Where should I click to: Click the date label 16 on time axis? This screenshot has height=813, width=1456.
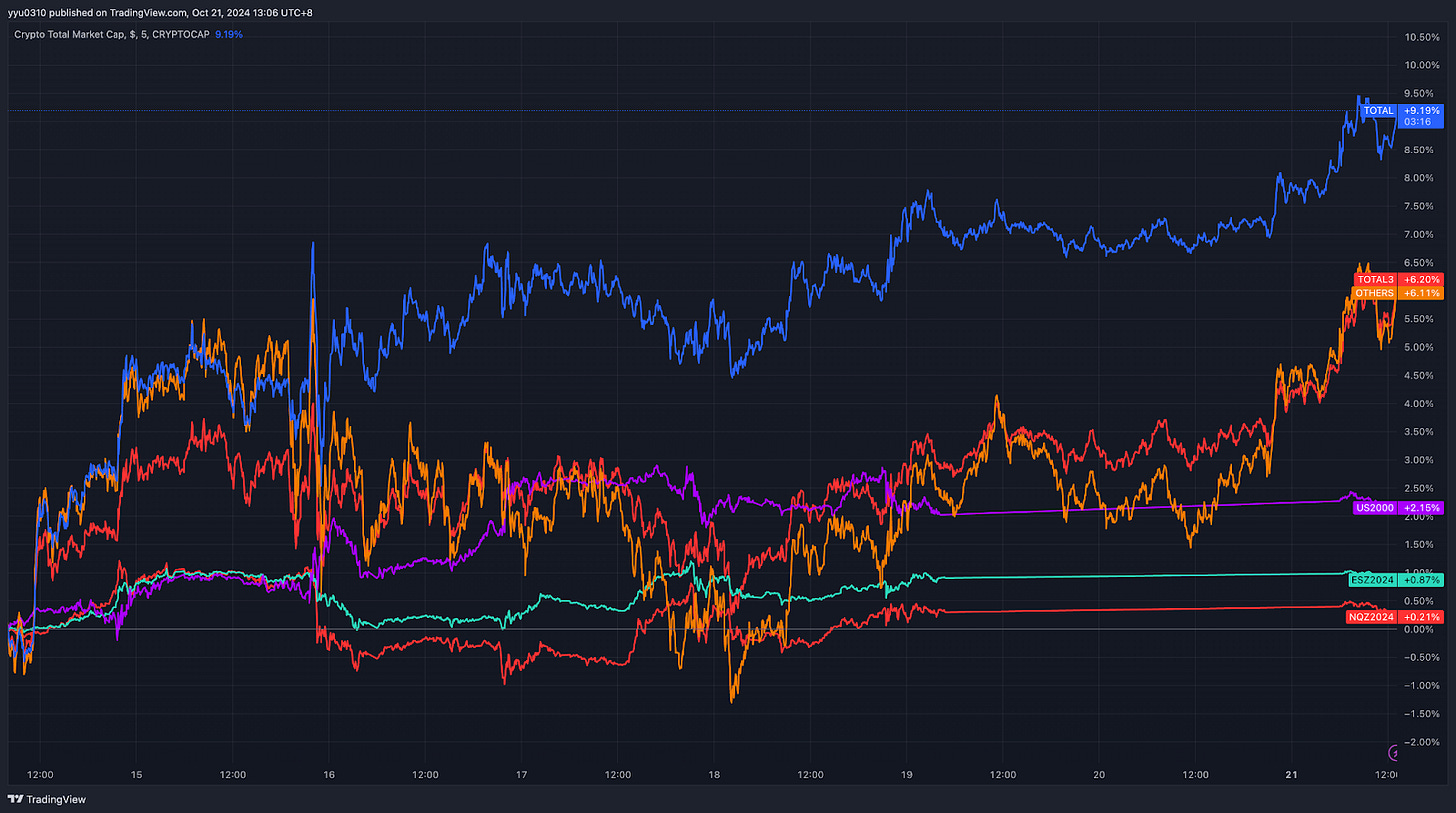coord(329,774)
